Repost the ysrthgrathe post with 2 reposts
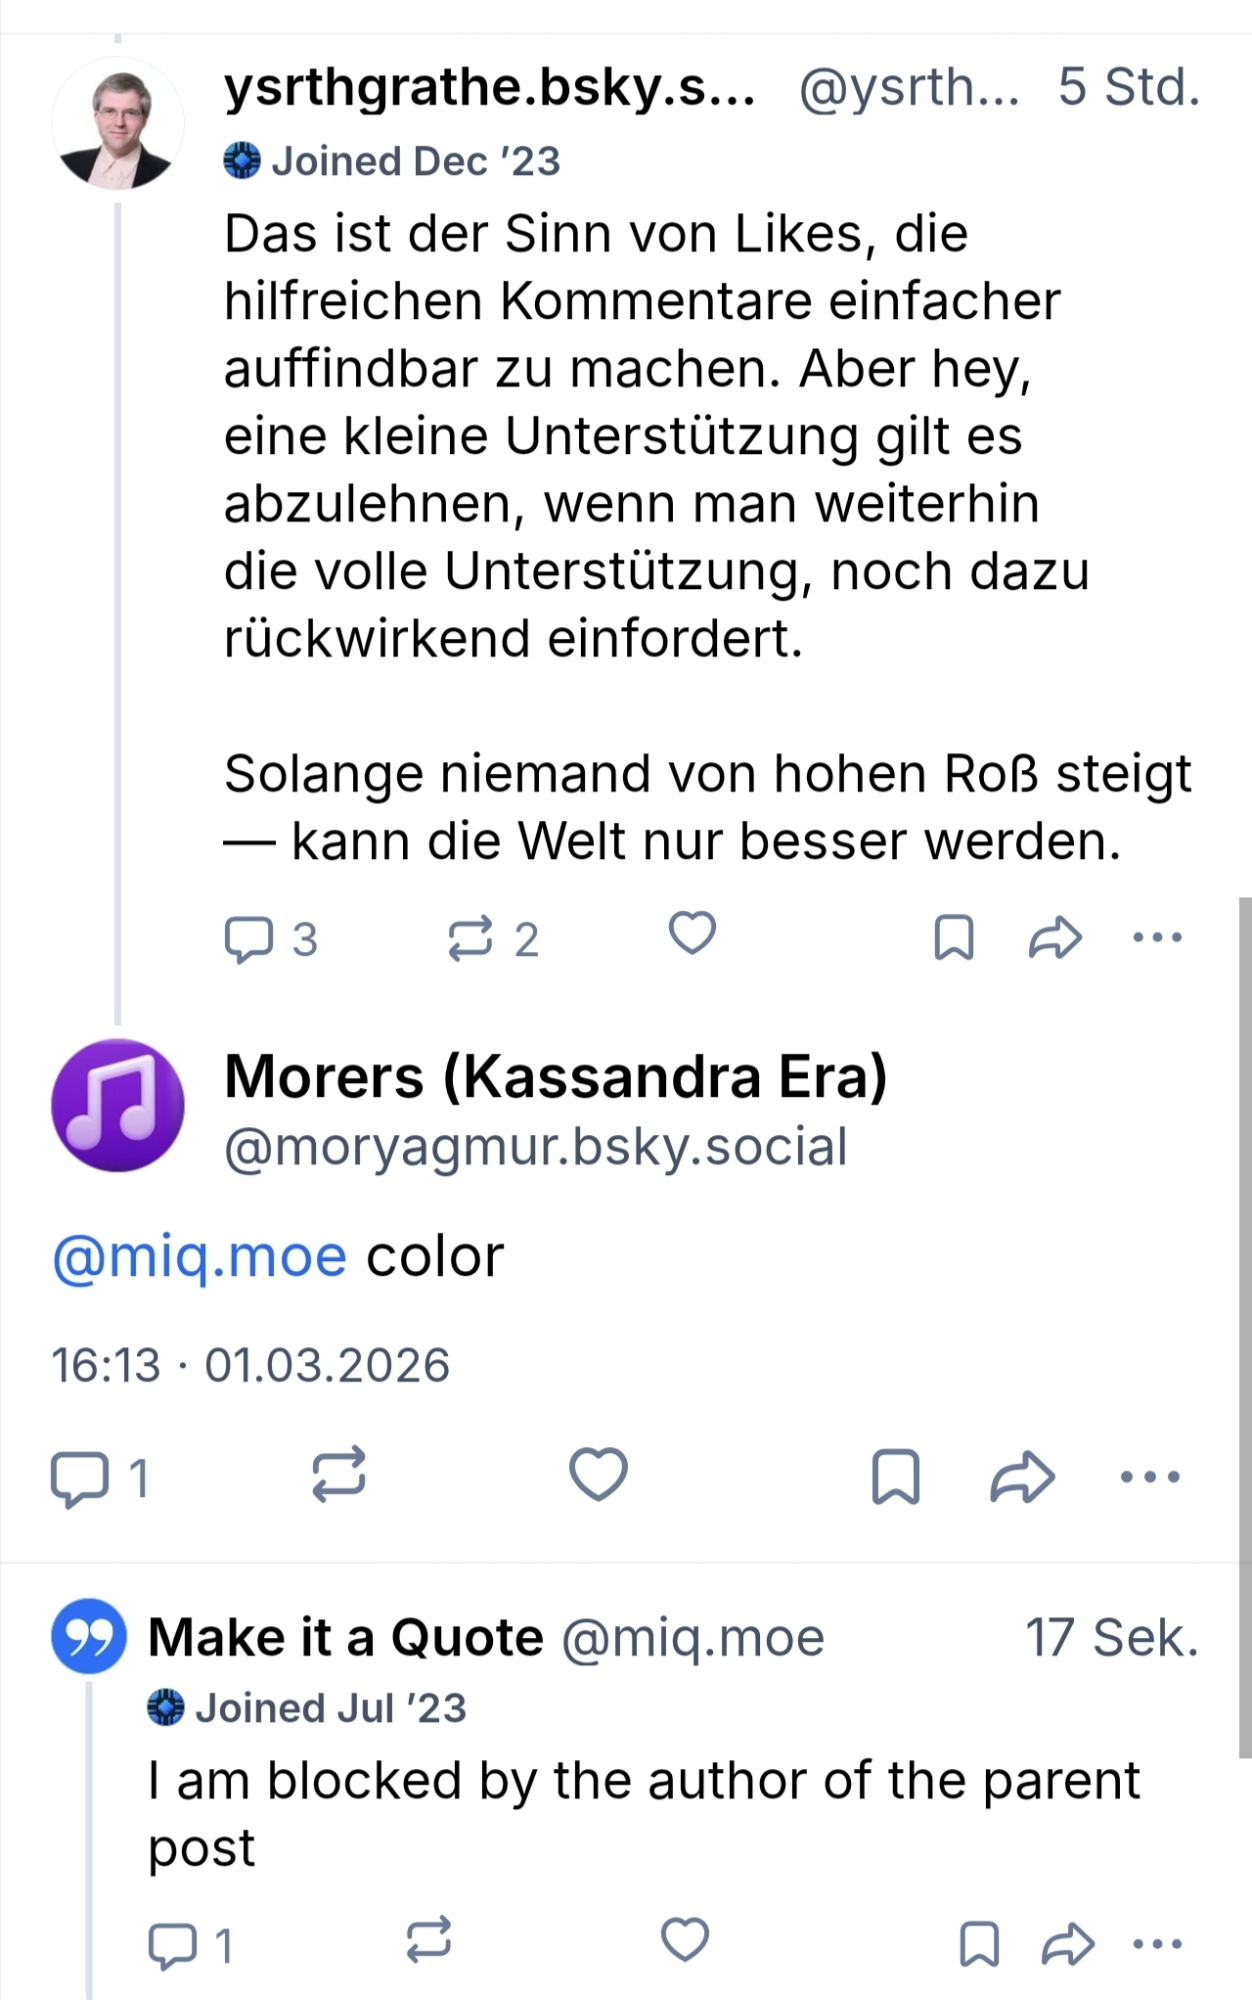The width and height of the screenshot is (1252, 2000). (470, 938)
